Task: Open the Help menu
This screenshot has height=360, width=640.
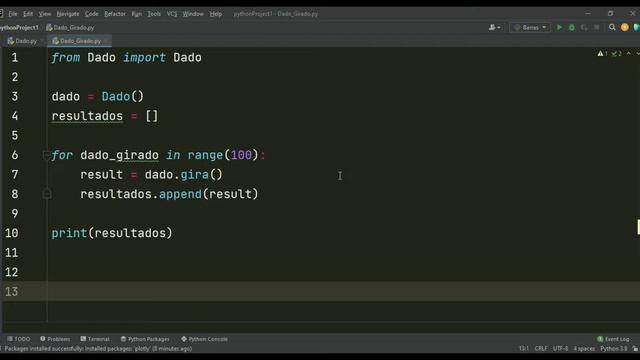Action: pos(216,14)
